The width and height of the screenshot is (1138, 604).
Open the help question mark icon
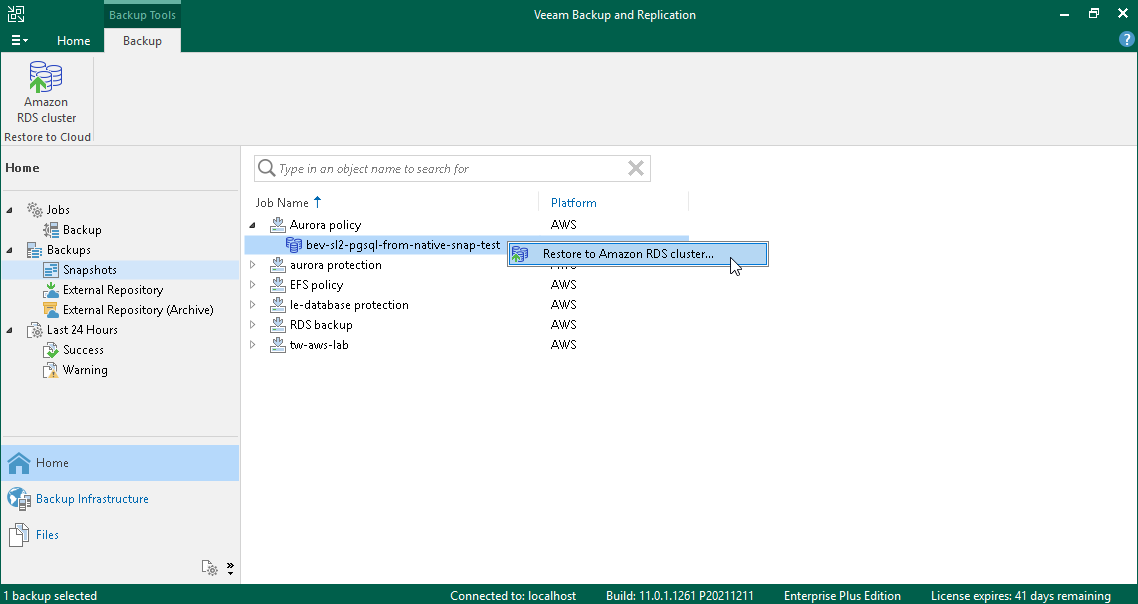[x=1126, y=40]
